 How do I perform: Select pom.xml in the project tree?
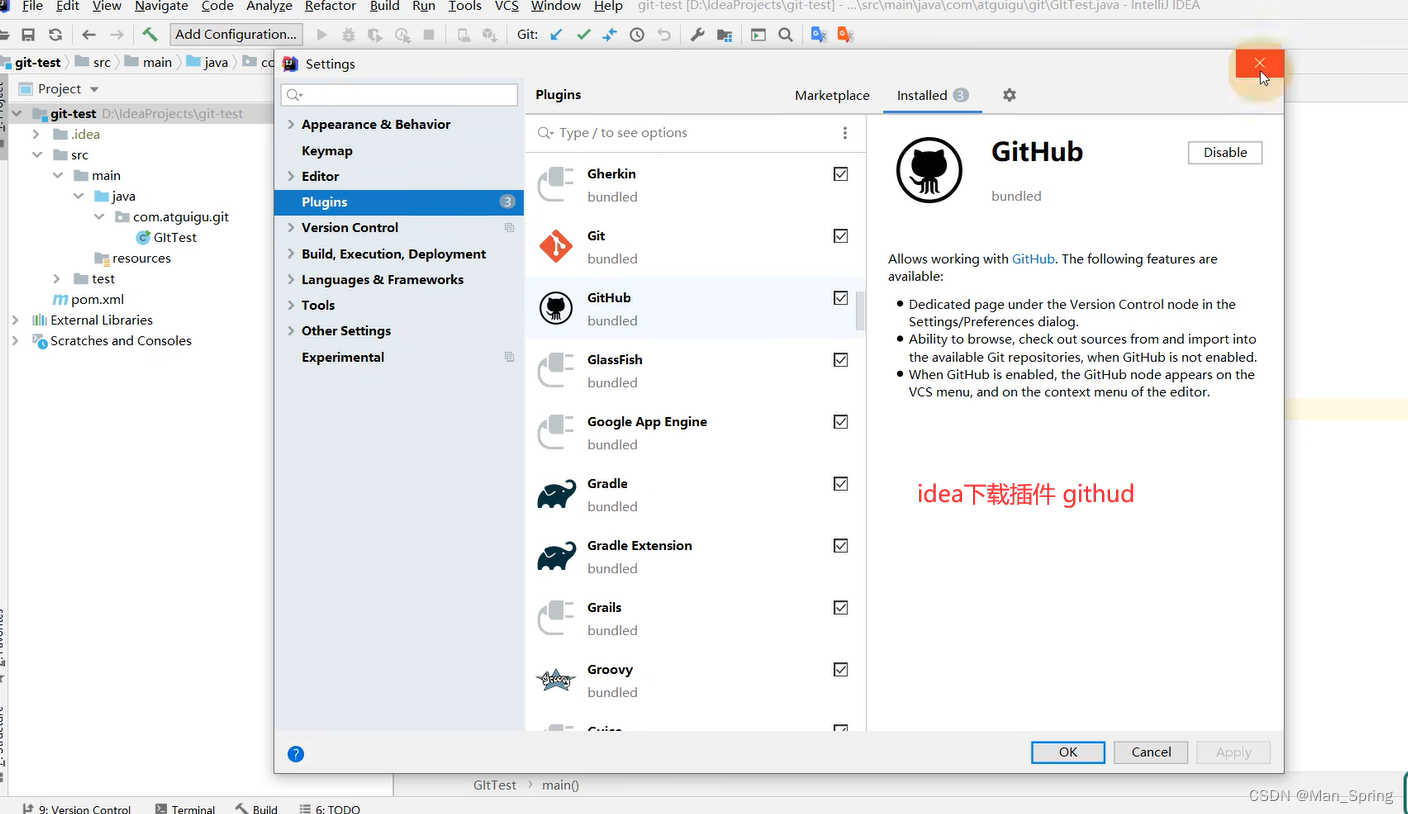97,299
